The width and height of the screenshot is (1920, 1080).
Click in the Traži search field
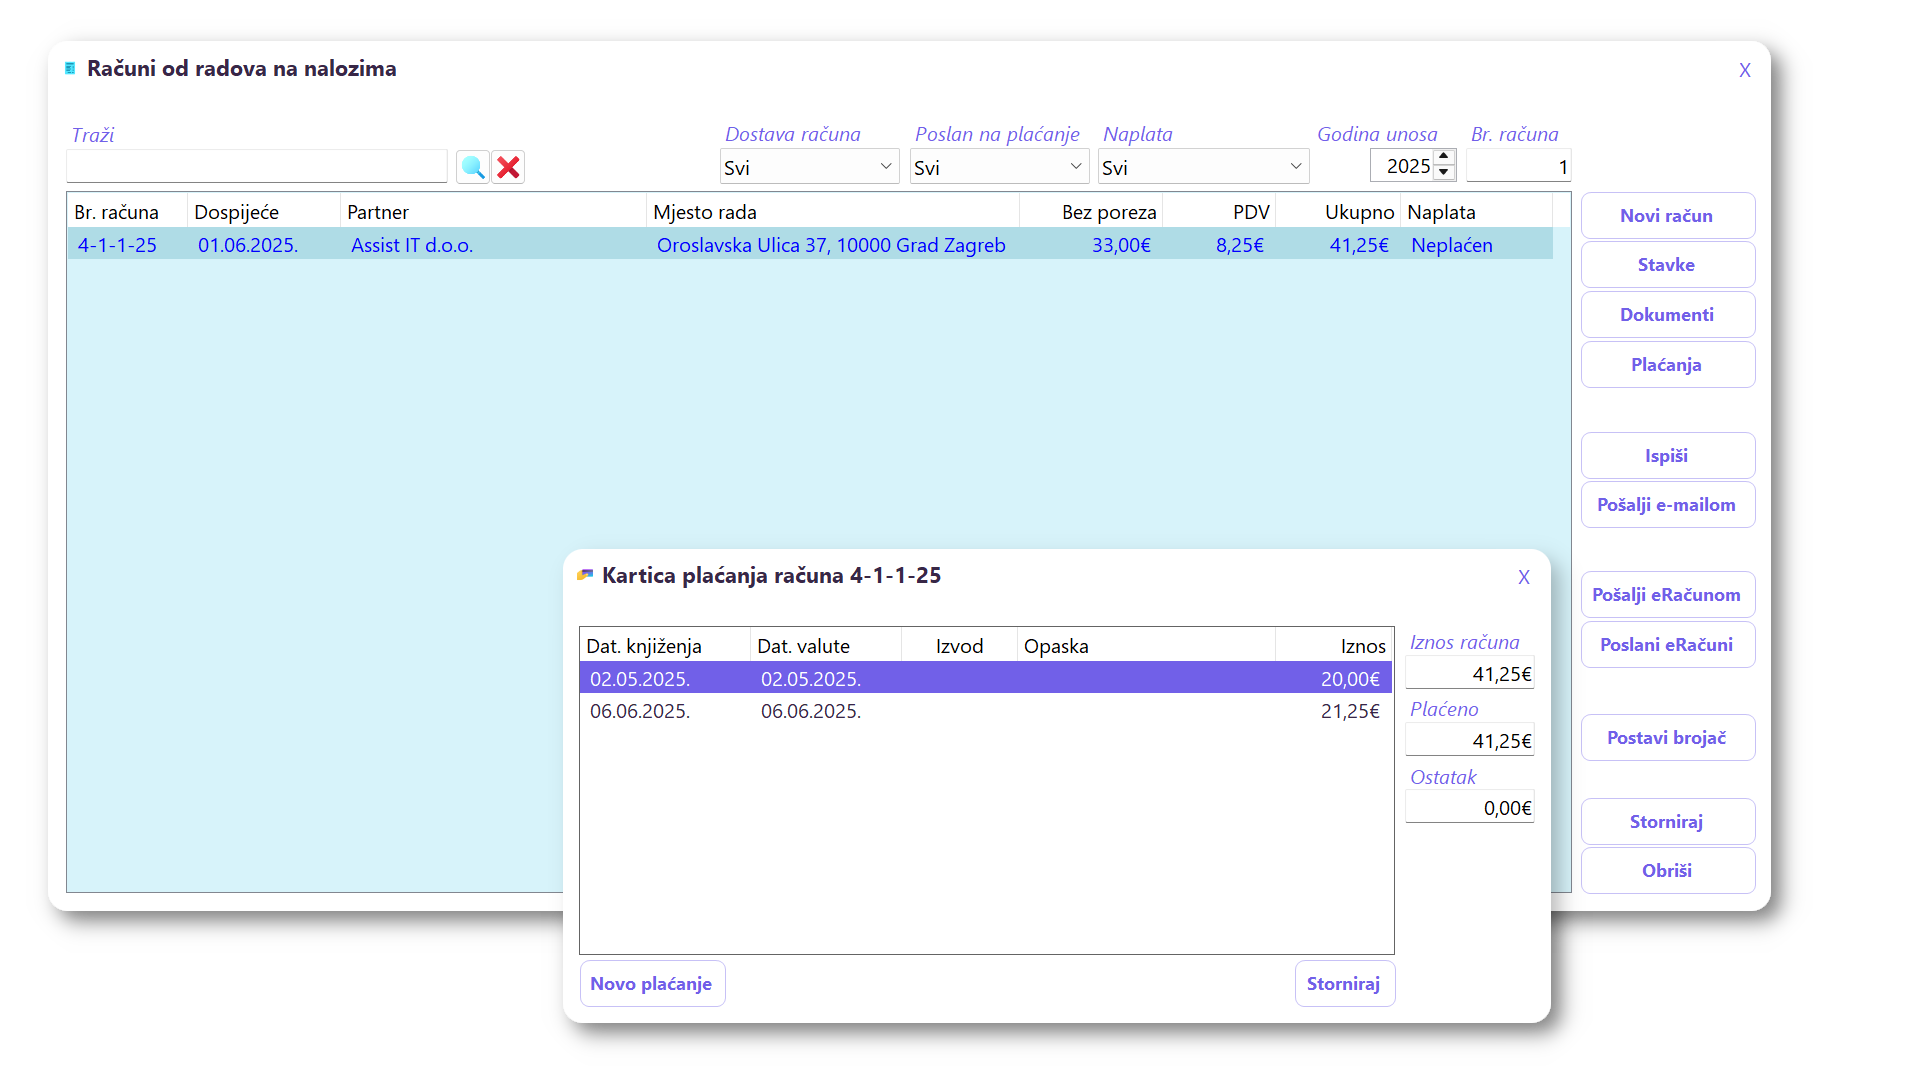[257, 167]
